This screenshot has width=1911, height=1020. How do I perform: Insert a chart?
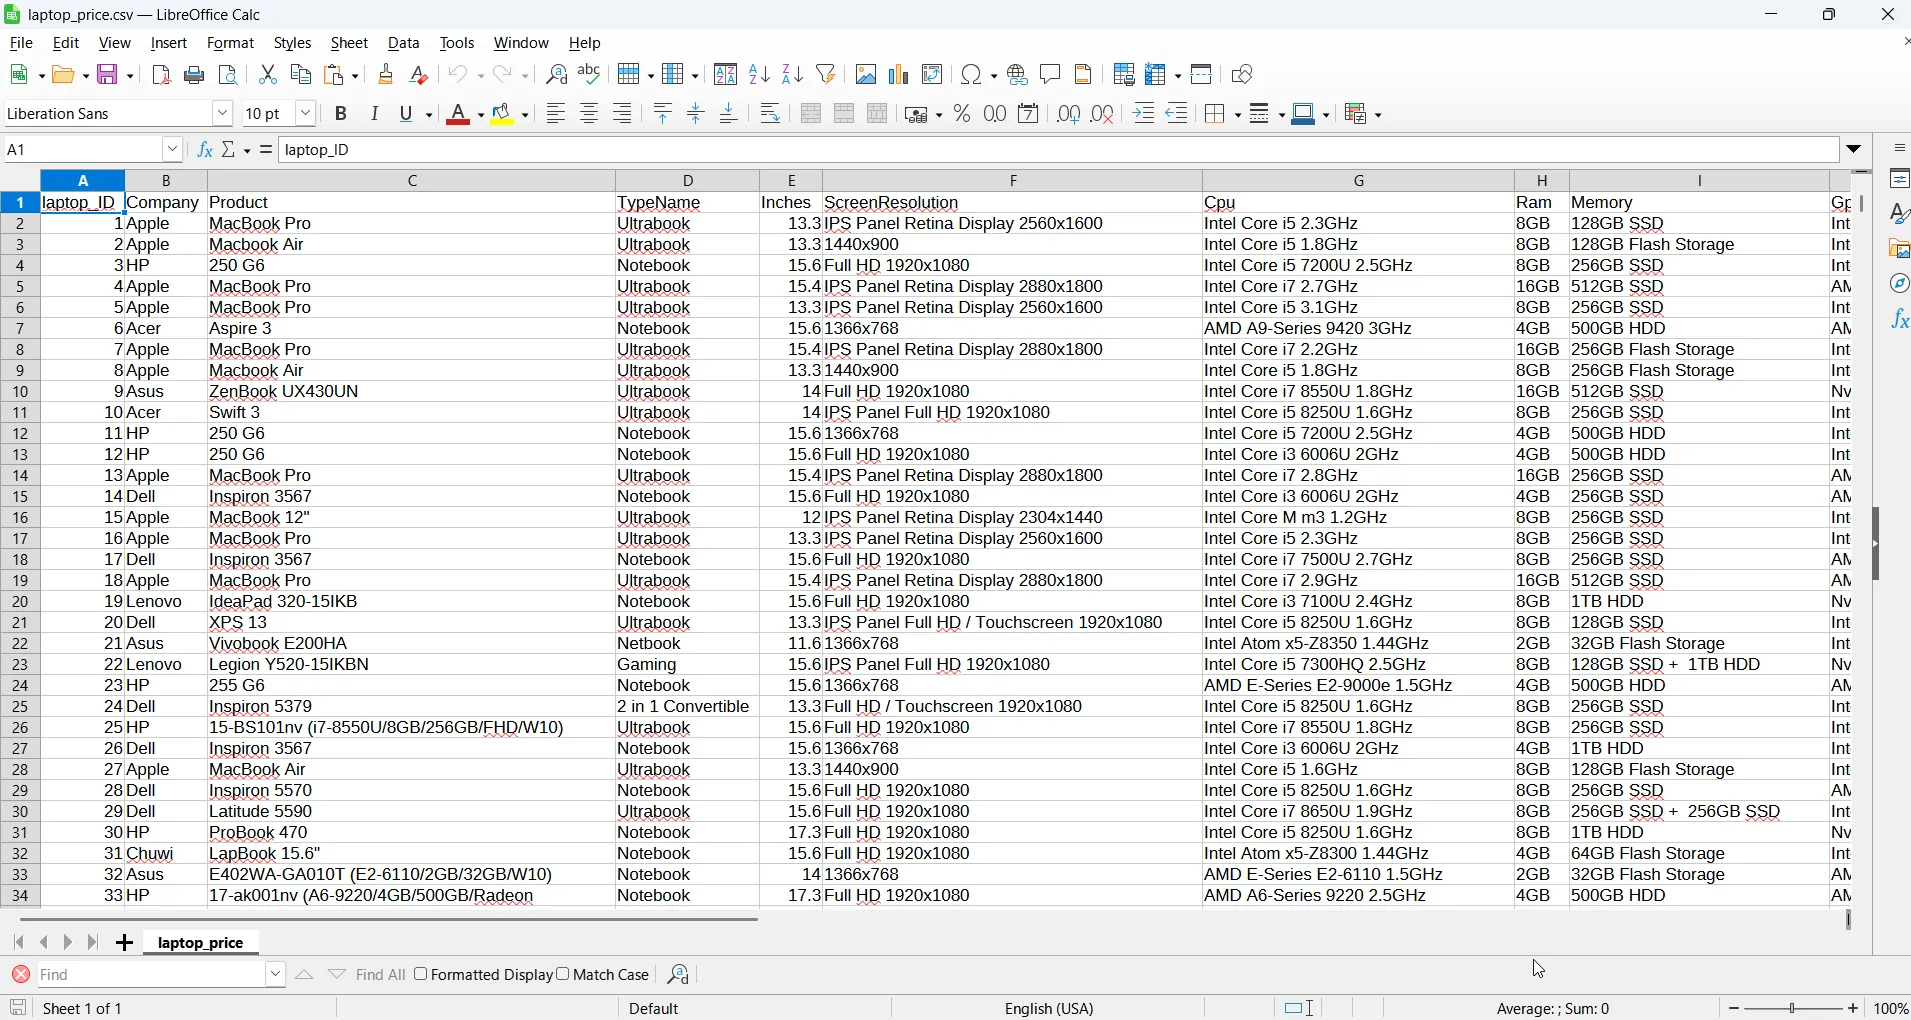(x=901, y=75)
